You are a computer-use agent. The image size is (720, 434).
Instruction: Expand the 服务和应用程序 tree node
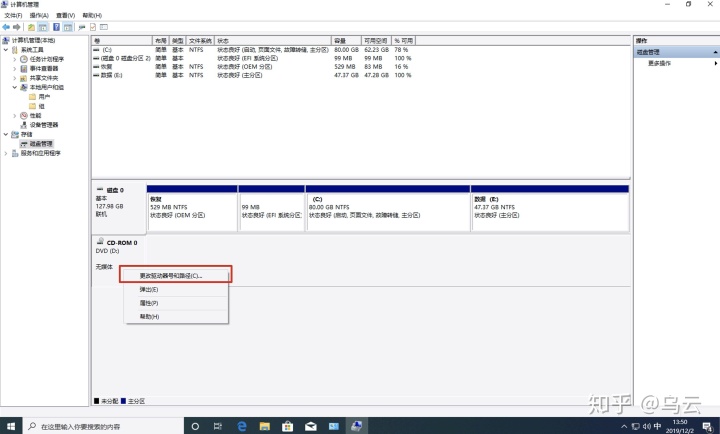coord(6,153)
